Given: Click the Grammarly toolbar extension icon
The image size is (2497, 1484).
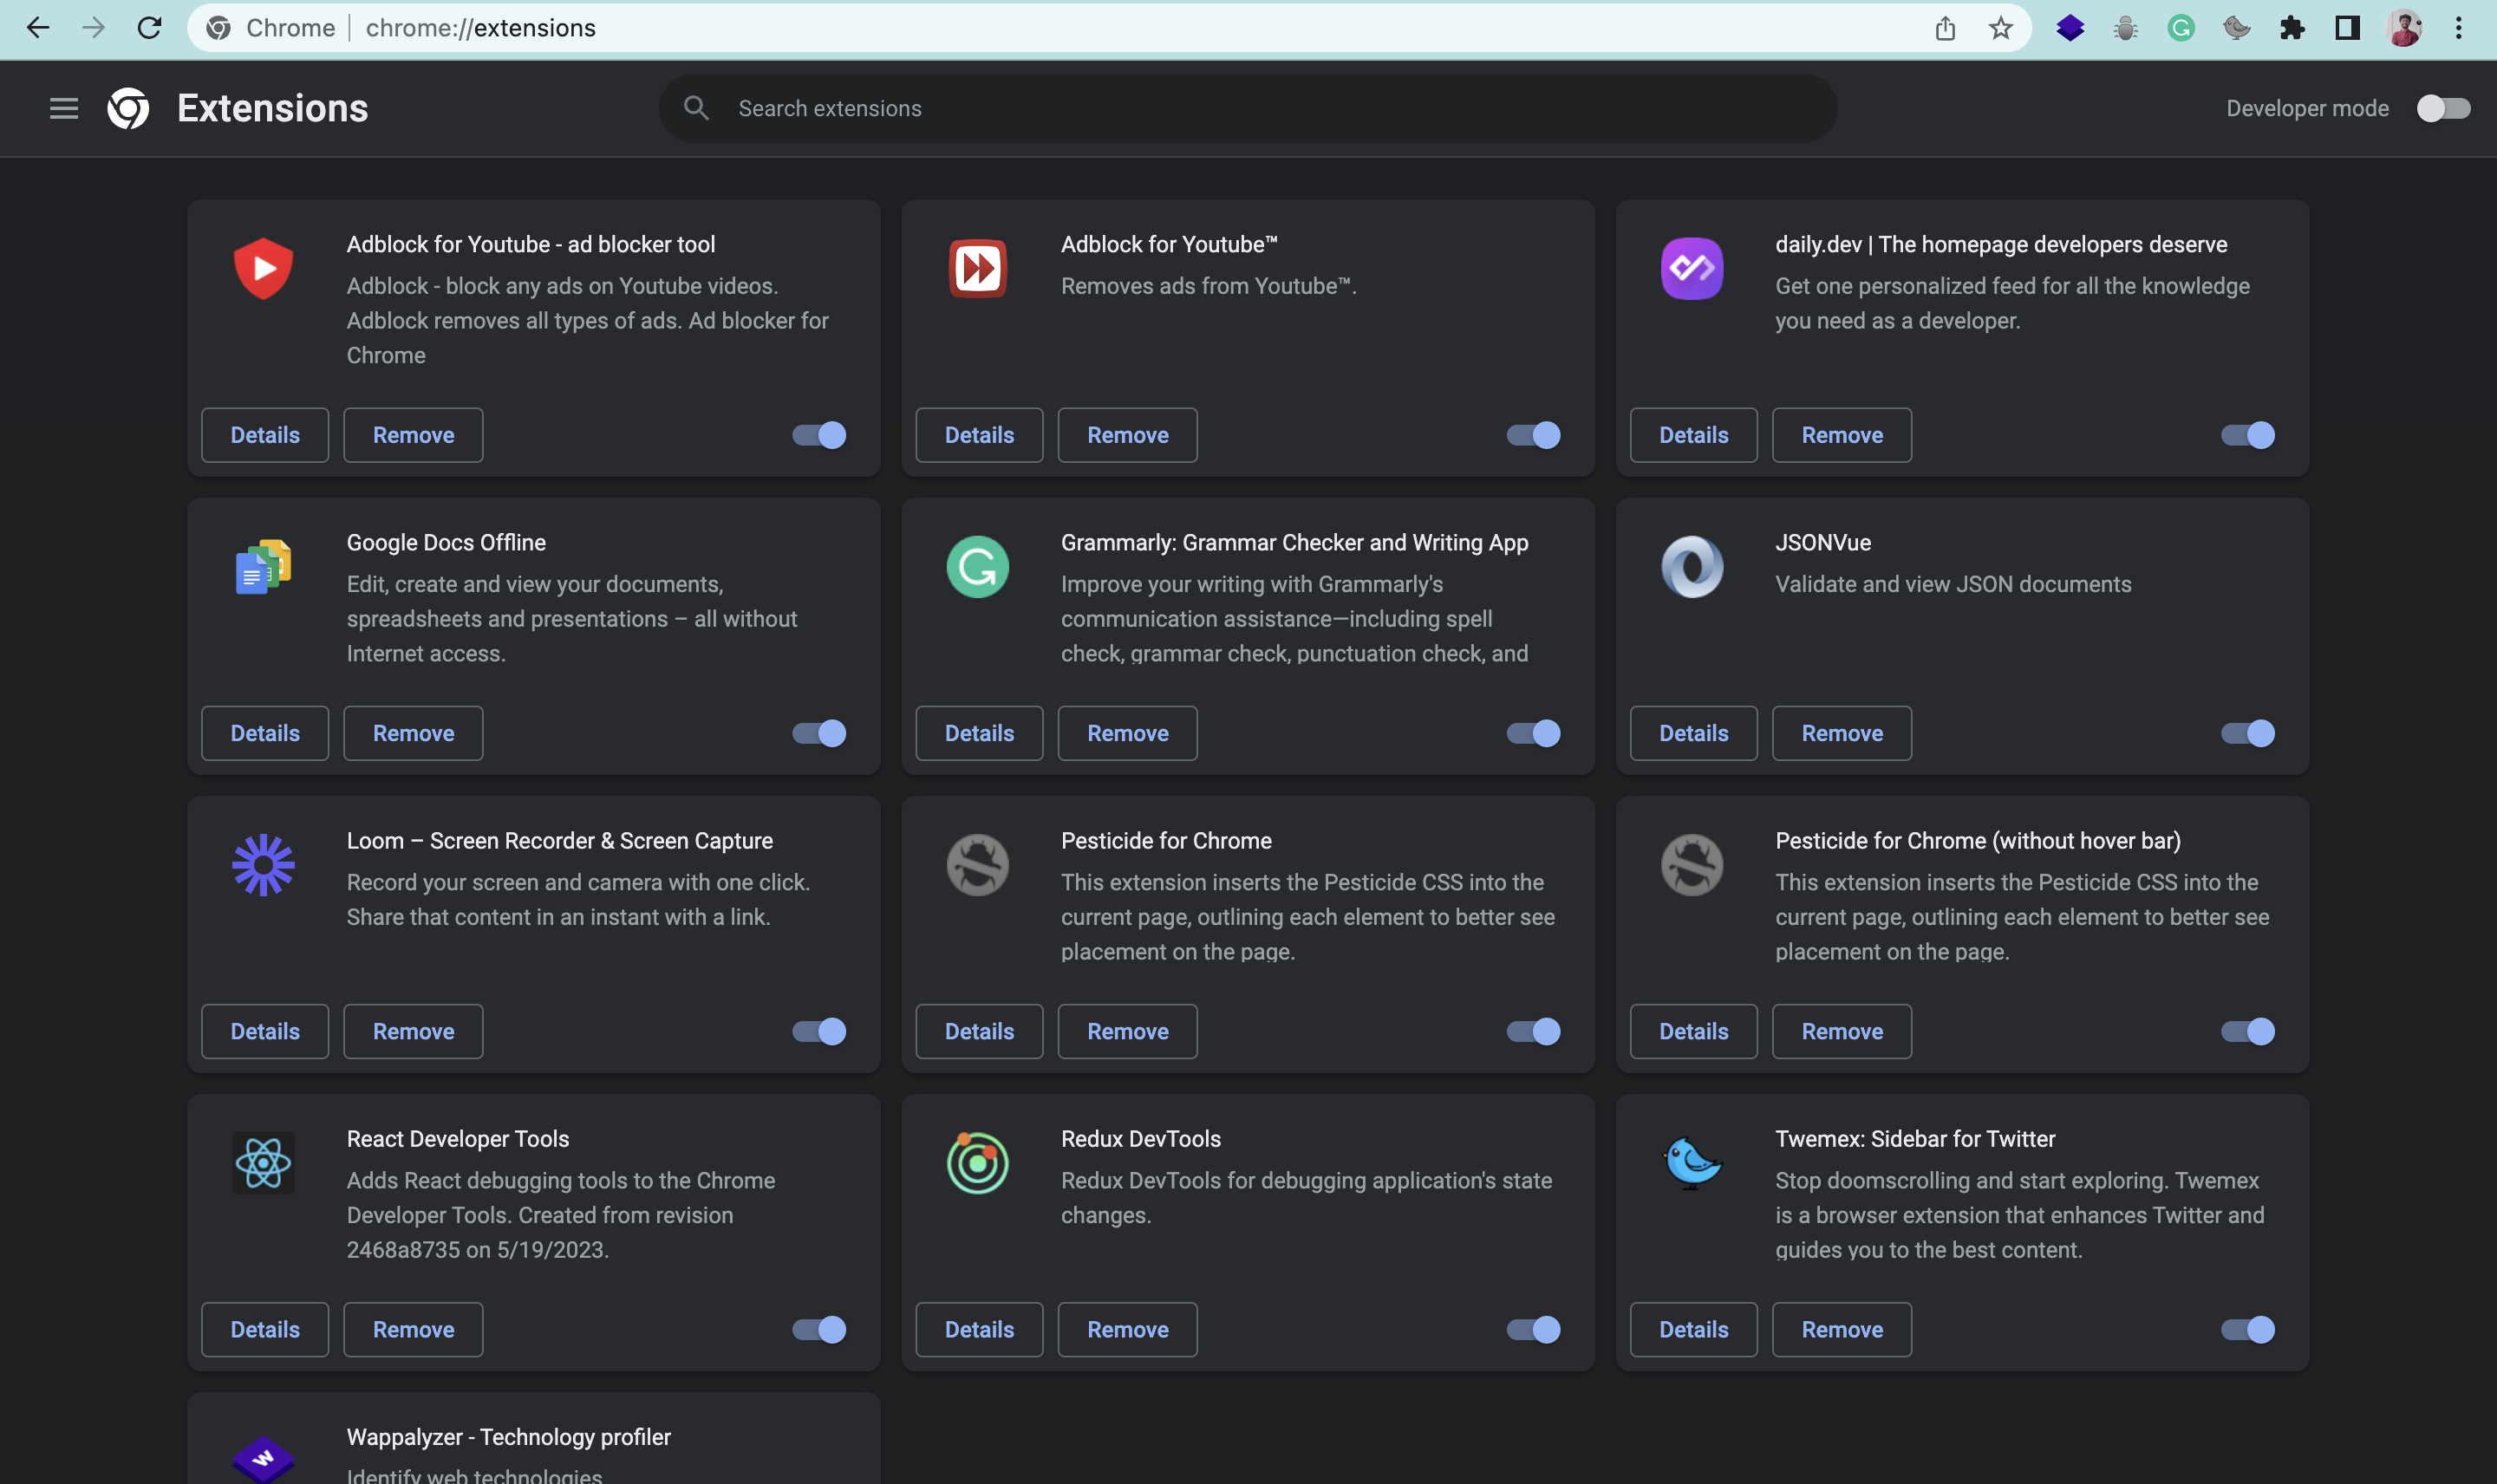Looking at the screenshot, I should pos(2180,28).
